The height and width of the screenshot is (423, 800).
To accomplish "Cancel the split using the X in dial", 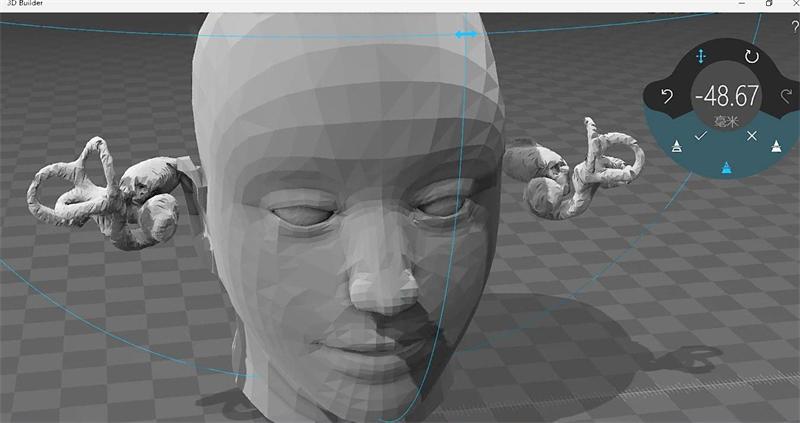I will (x=752, y=136).
